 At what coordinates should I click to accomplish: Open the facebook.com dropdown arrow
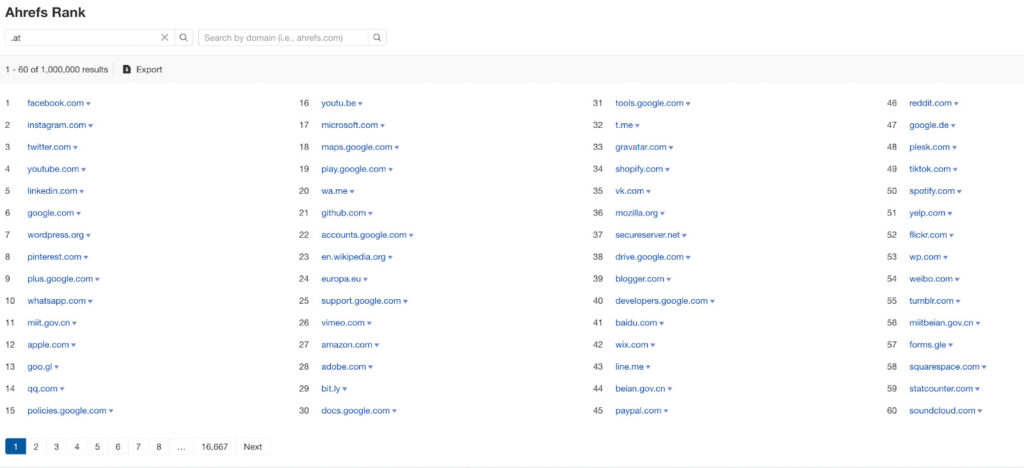[x=88, y=104]
